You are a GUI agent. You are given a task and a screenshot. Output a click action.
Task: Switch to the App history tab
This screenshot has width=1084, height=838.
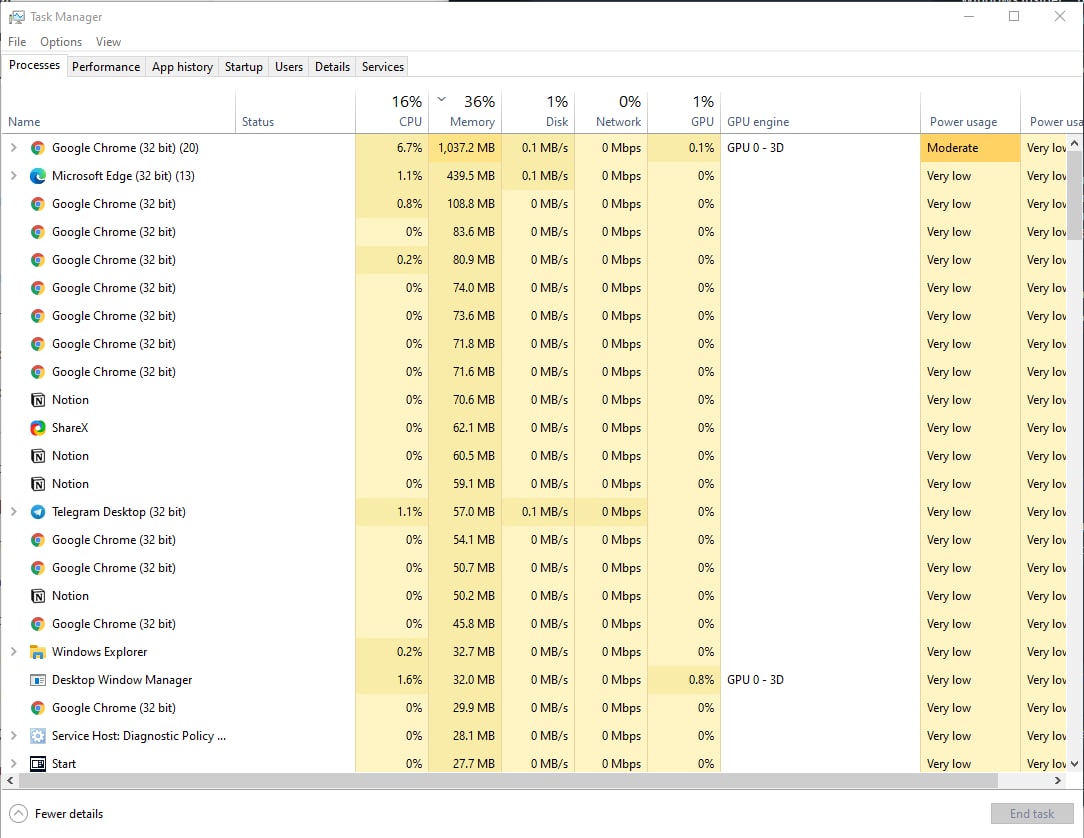pyautogui.click(x=182, y=67)
